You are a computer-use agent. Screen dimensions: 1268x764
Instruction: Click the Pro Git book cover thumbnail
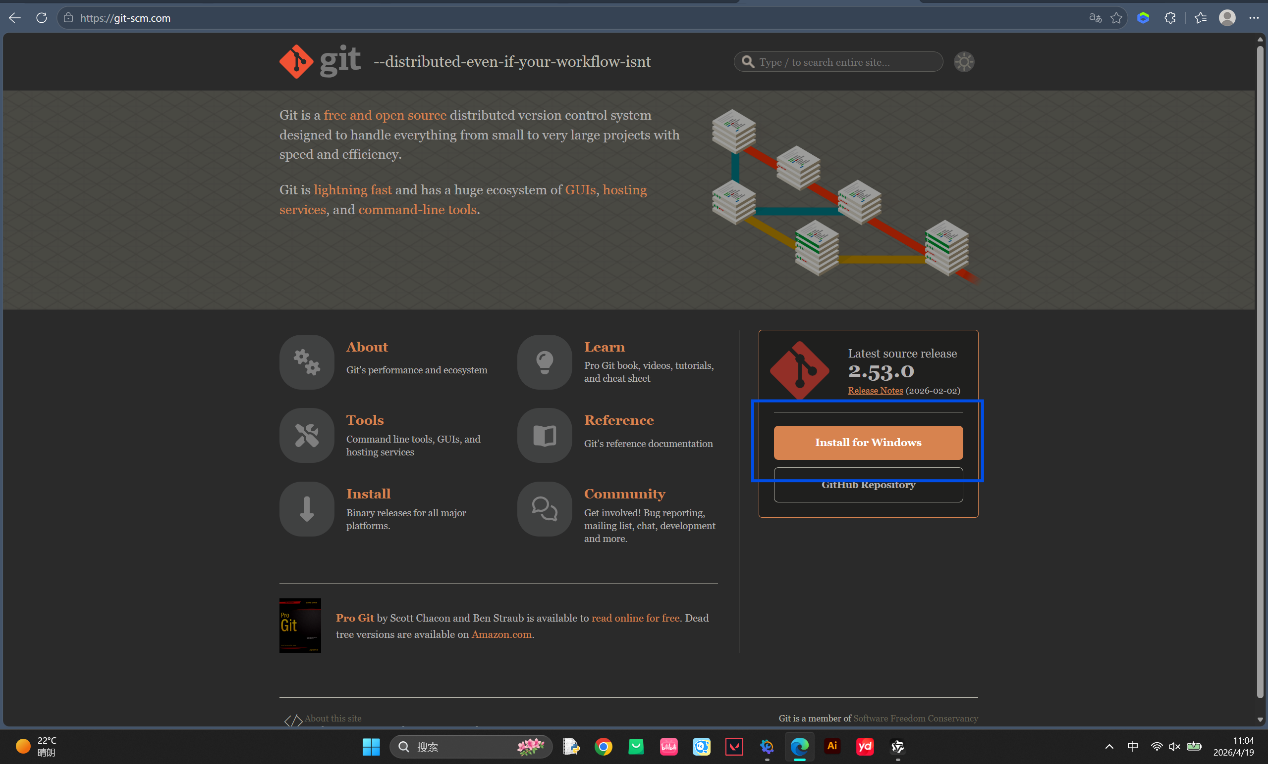pos(300,625)
